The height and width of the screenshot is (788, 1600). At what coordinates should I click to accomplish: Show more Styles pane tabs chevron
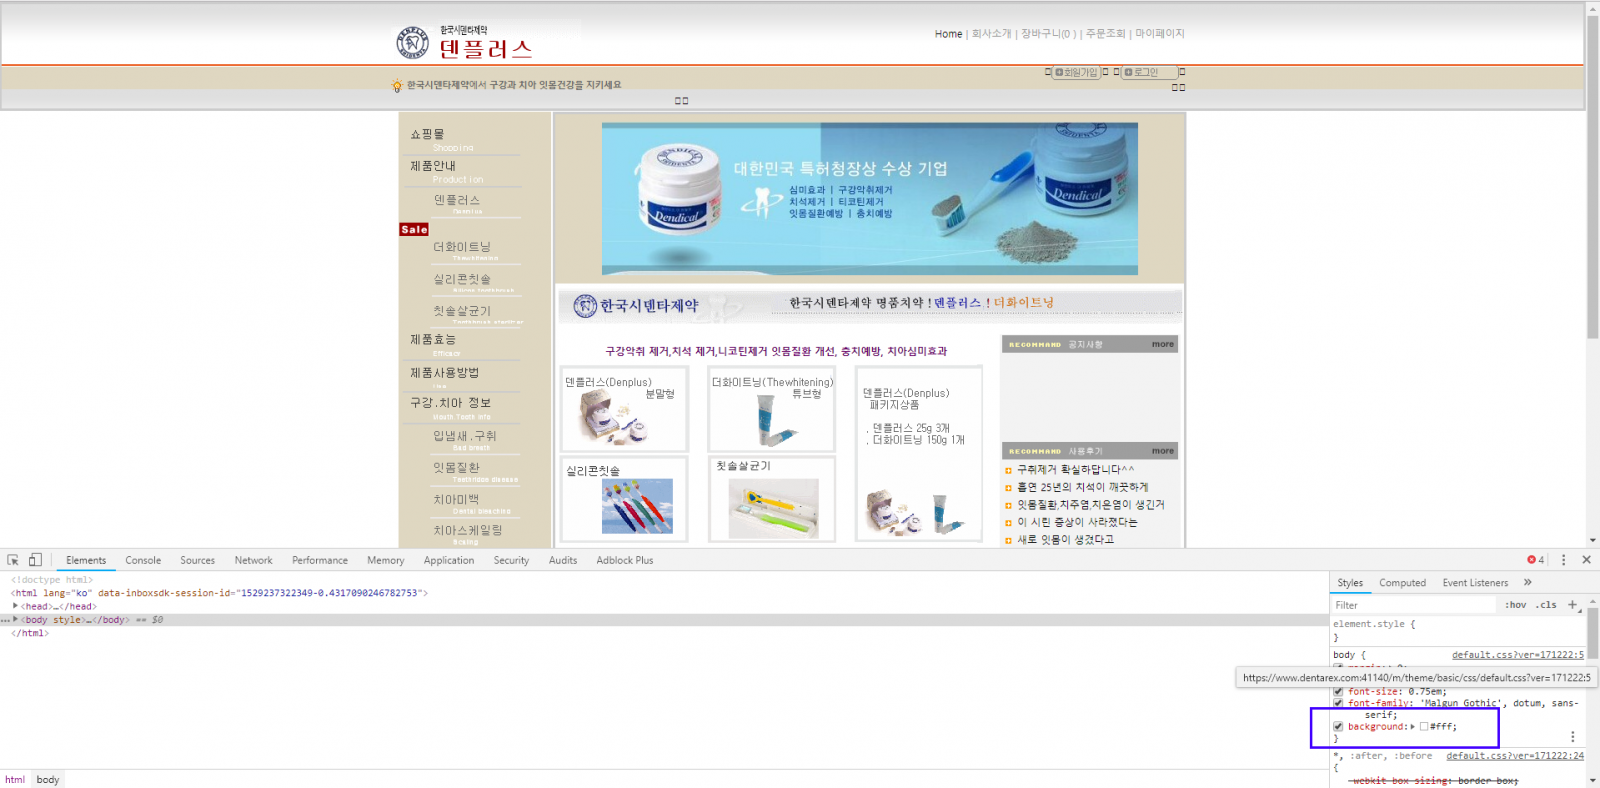pos(1527,582)
